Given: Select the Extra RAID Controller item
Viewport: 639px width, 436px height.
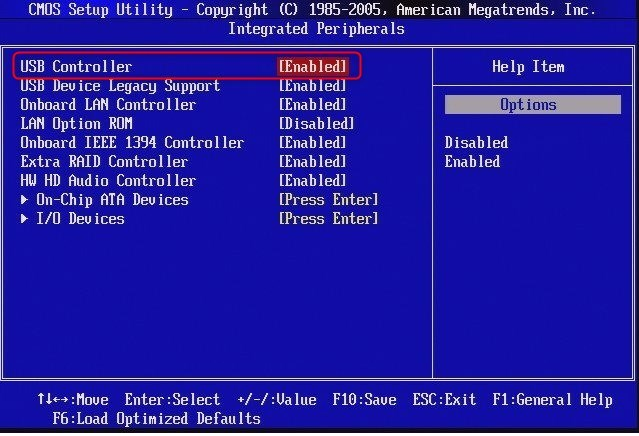Looking at the screenshot, I should click(104, 162).
